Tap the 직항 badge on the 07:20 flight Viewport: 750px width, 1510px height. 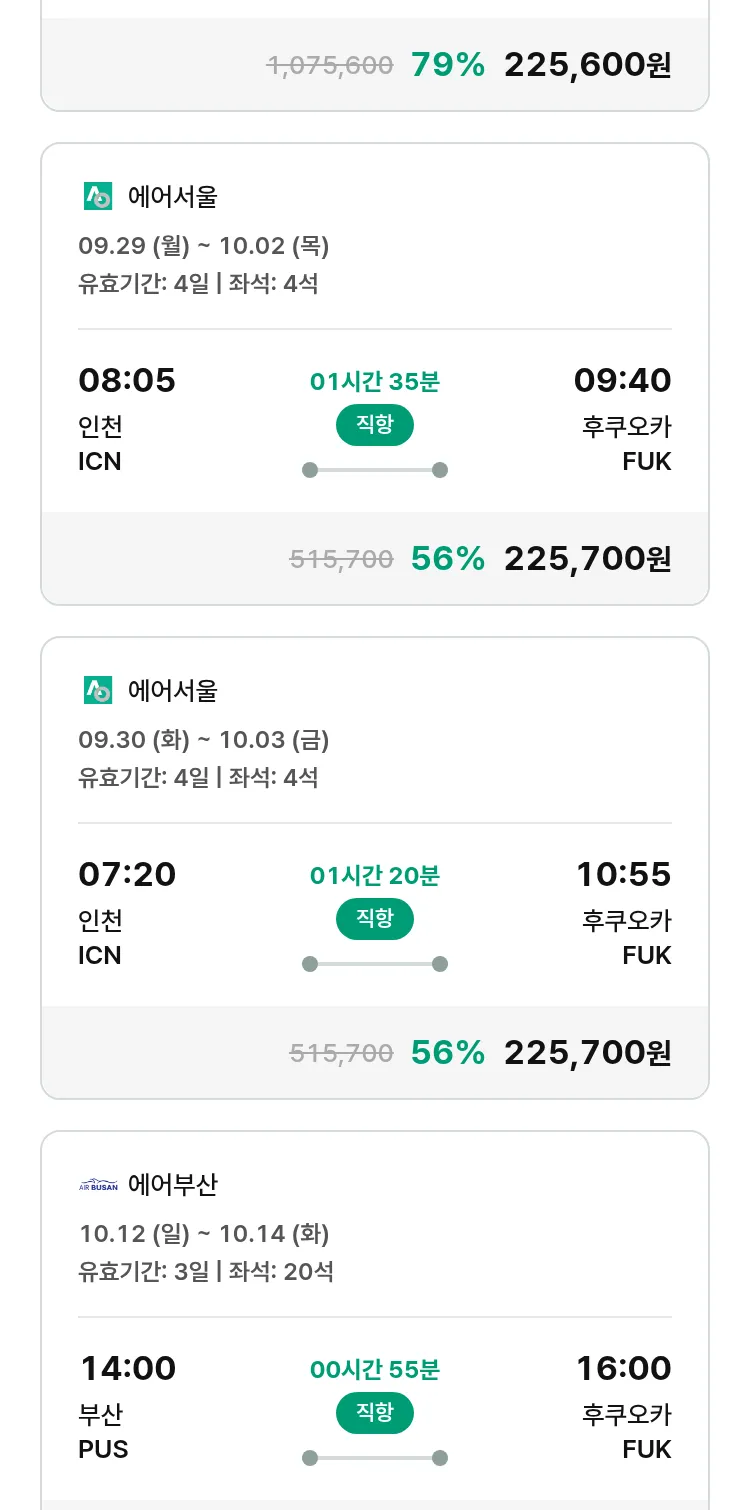pos(374,919)
